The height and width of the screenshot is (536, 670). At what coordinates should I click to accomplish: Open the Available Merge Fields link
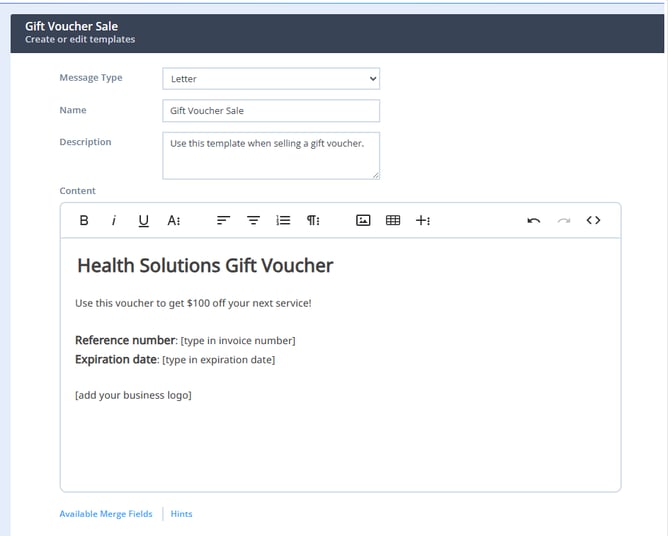(x=106, y=514)
